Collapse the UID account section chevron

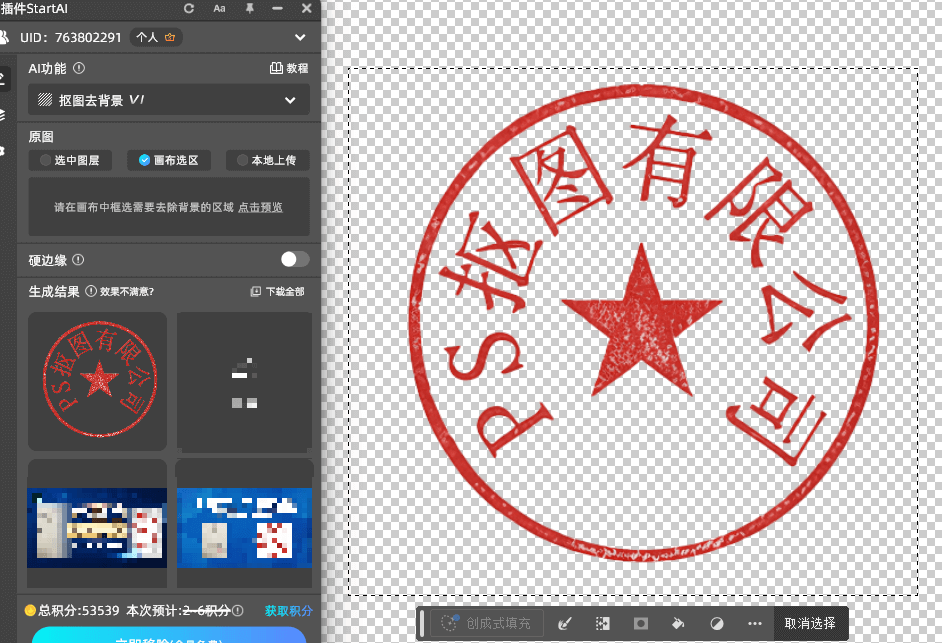click(298, 37)
